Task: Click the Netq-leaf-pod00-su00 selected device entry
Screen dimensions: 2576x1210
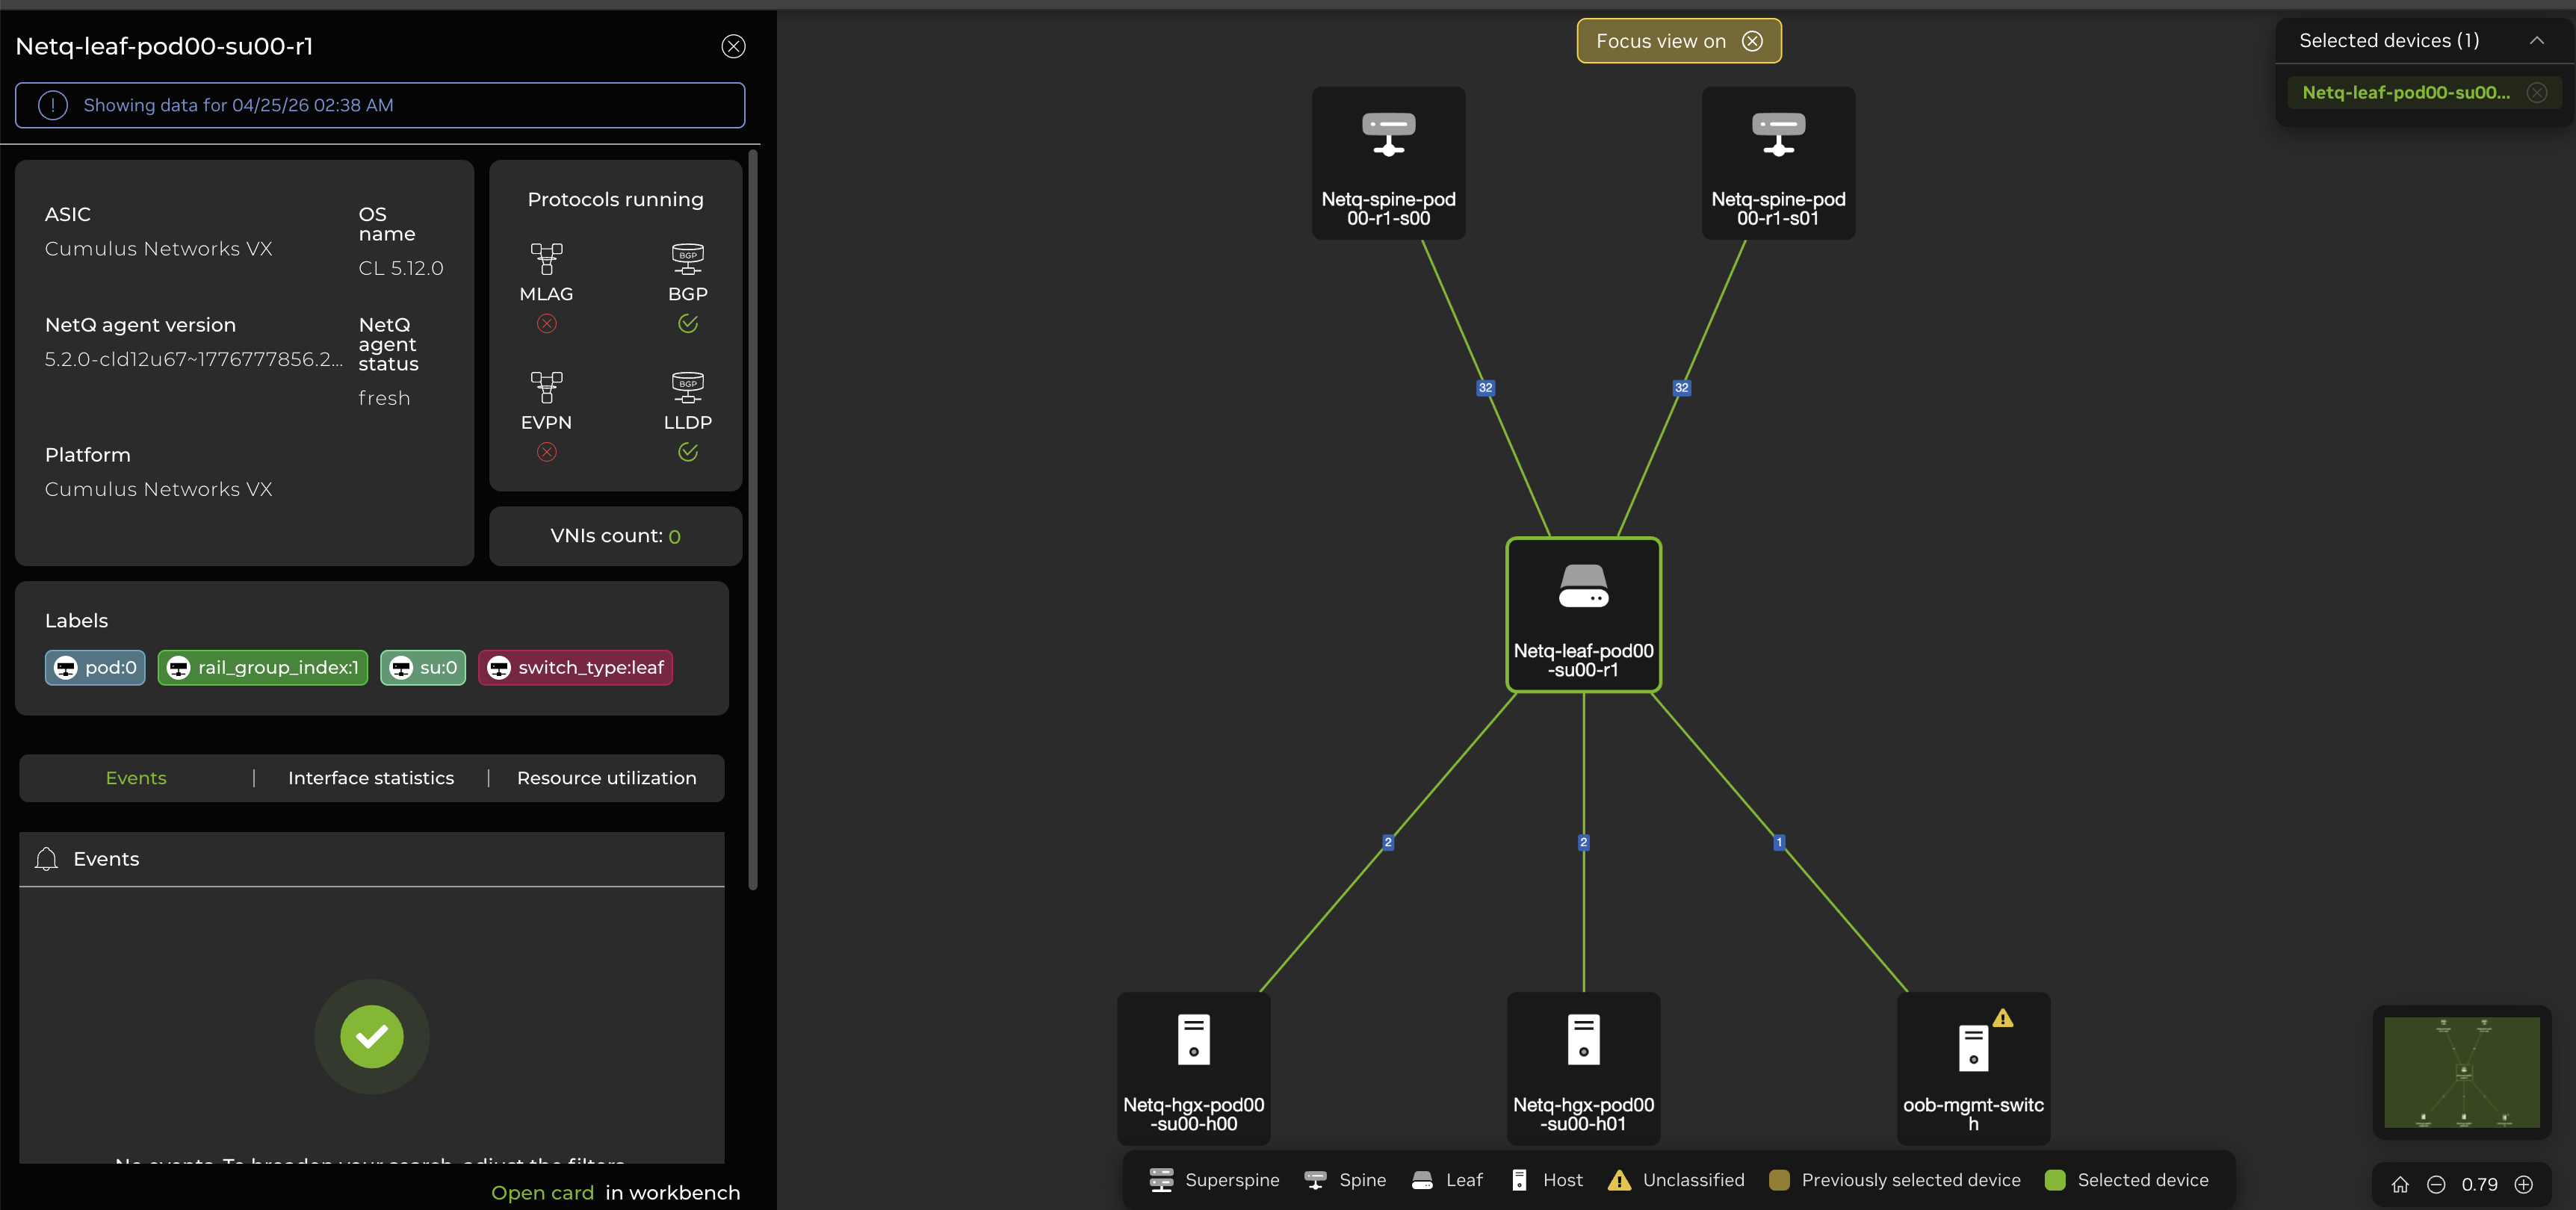Action: tap(2406, 92)
